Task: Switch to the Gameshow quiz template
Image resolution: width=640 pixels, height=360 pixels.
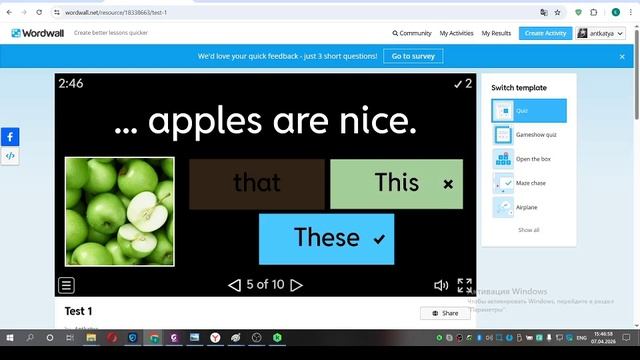Action: [x=529, y=135]
